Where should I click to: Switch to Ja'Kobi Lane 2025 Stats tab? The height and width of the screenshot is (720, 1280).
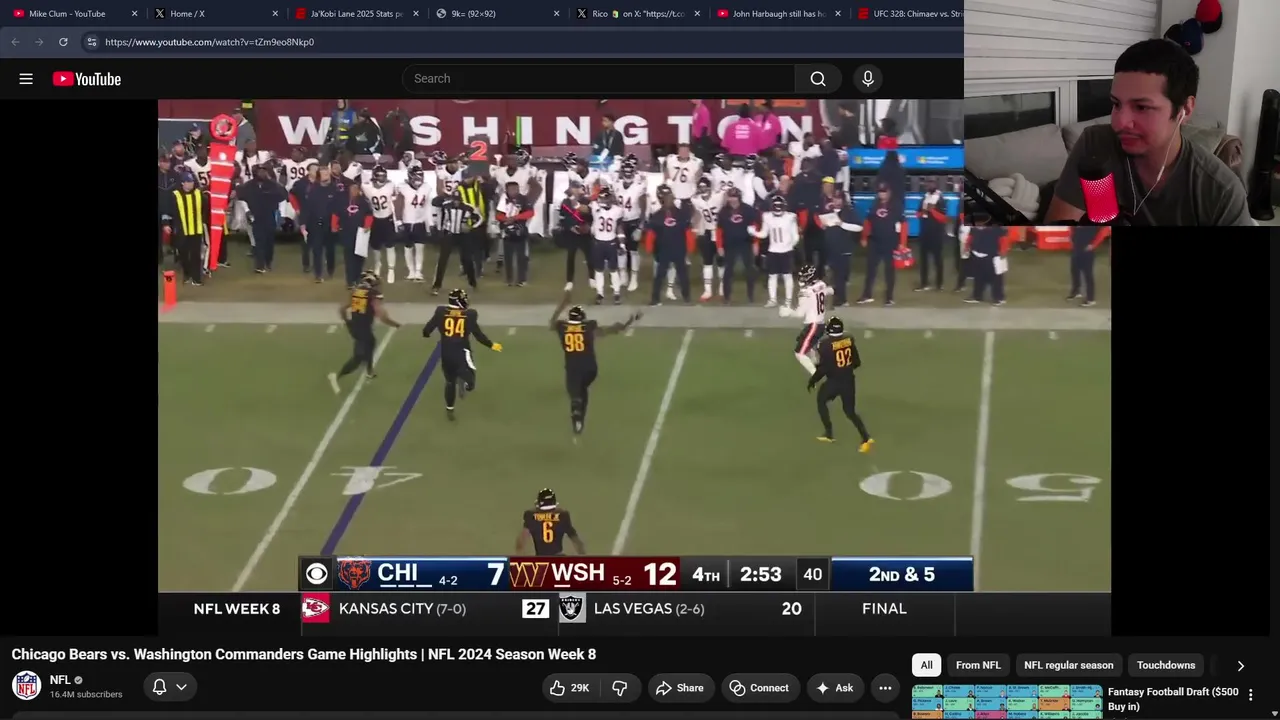[x=357, y=14]
